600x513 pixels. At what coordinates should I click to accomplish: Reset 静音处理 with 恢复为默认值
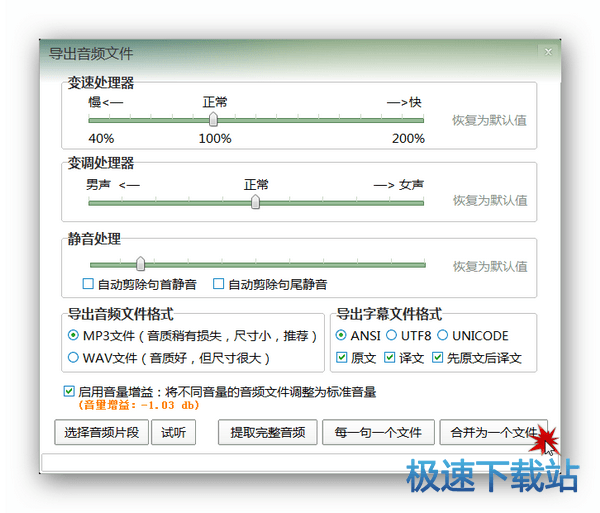pos(490,266)
